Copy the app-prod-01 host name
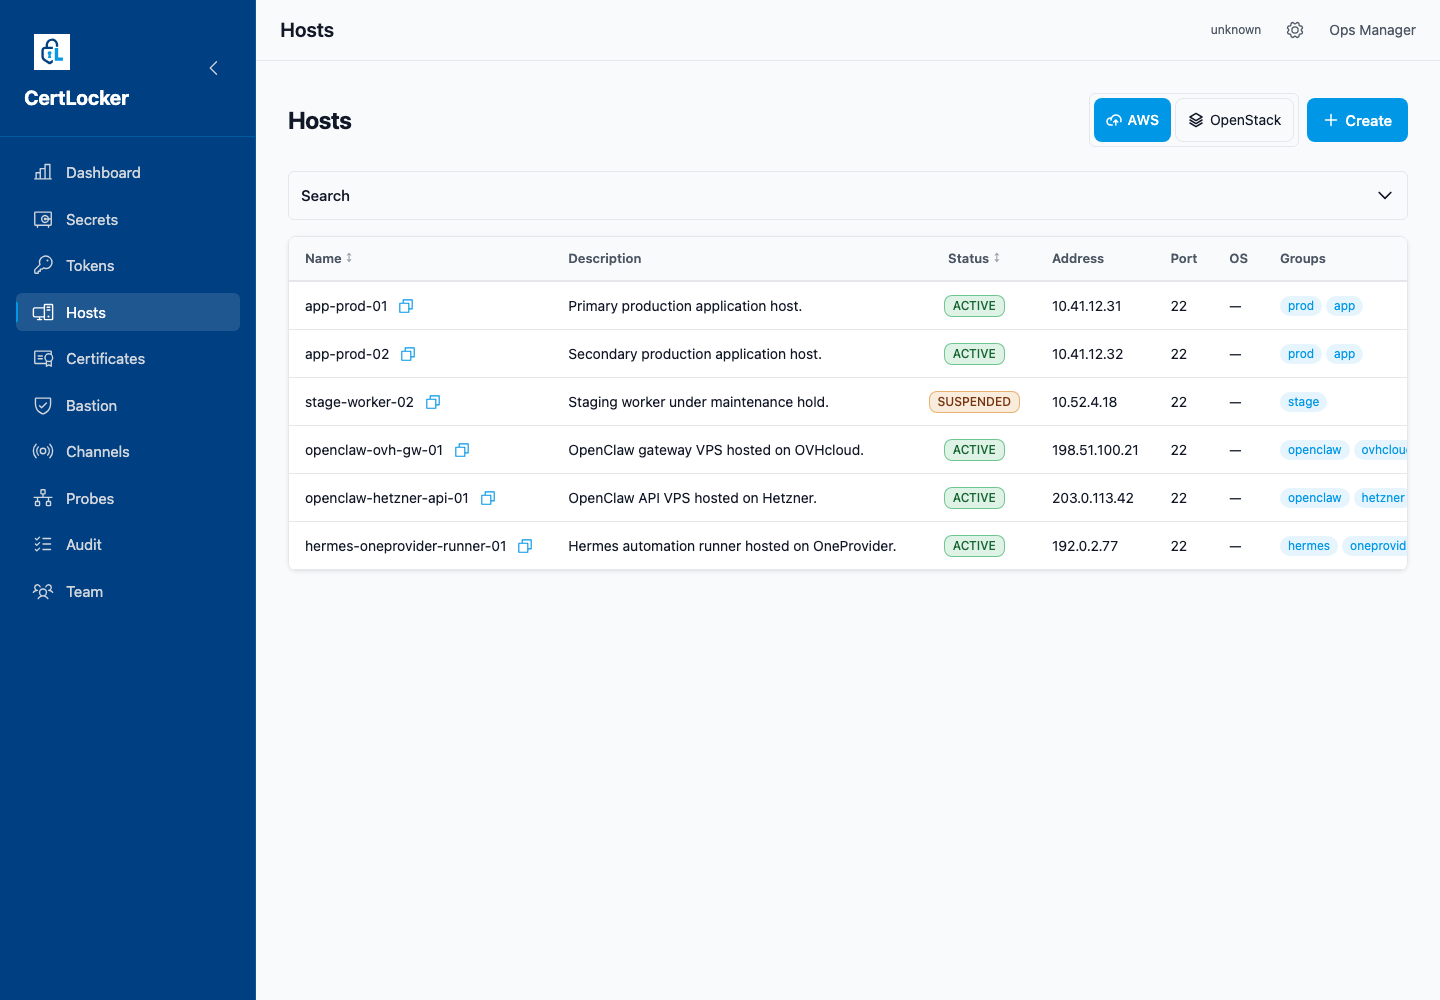 coord(406,306)
